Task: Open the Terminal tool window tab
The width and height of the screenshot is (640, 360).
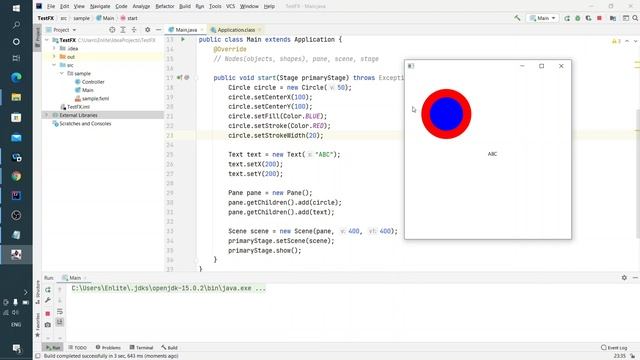Action: pos(141,348)
